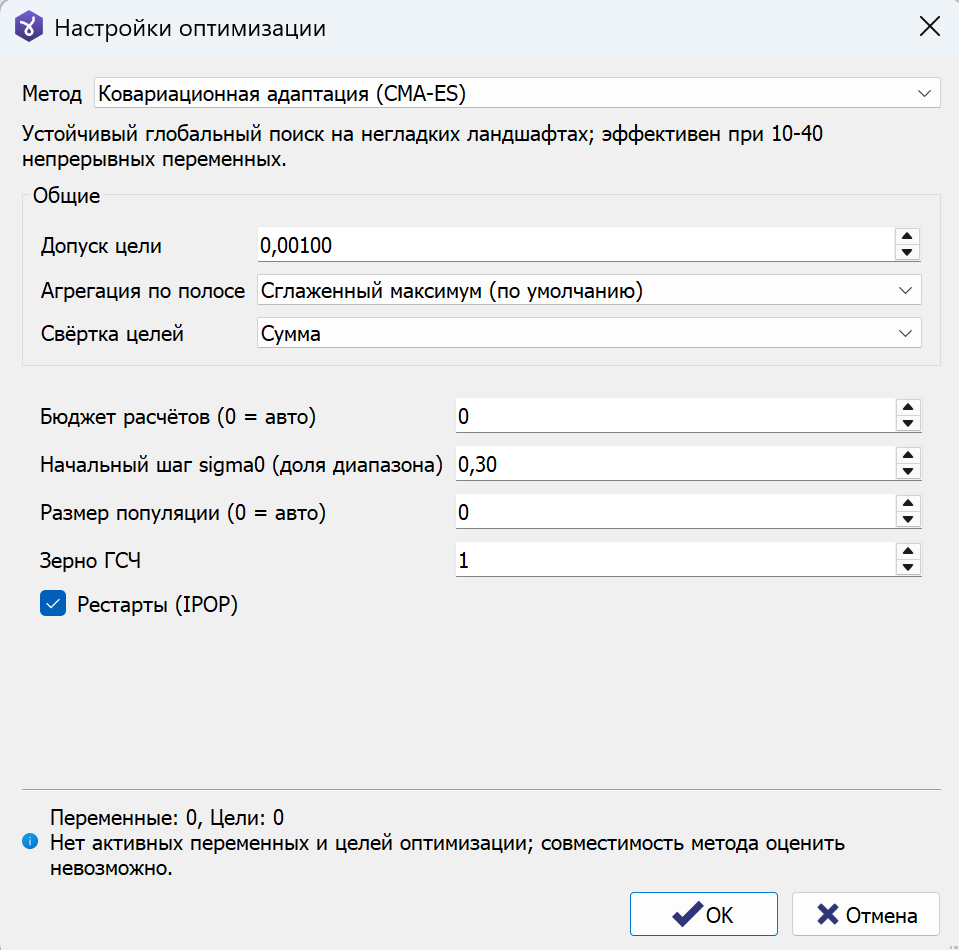Increase Бюджет расчётов with up arrow

(x=908, y=407)
